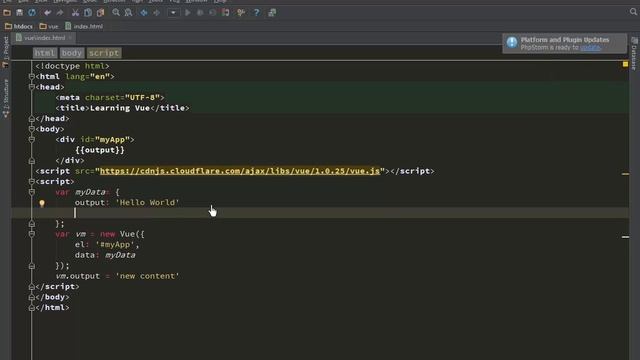Toggle listening for debug connections icon
Screen dimensions: 640x360
(225, 13)
